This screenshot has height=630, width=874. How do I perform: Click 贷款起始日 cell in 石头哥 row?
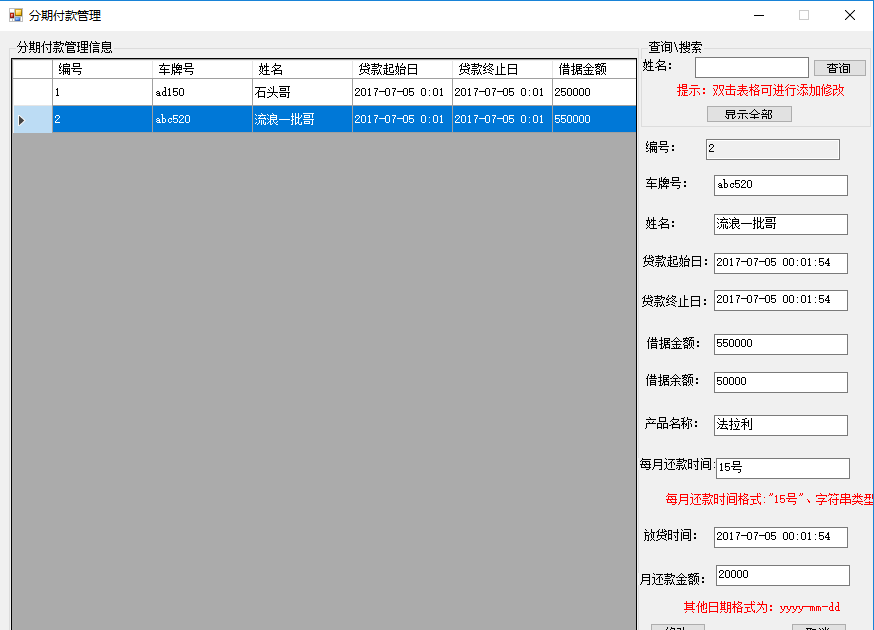pyautogui.click(x=402, y=92)
